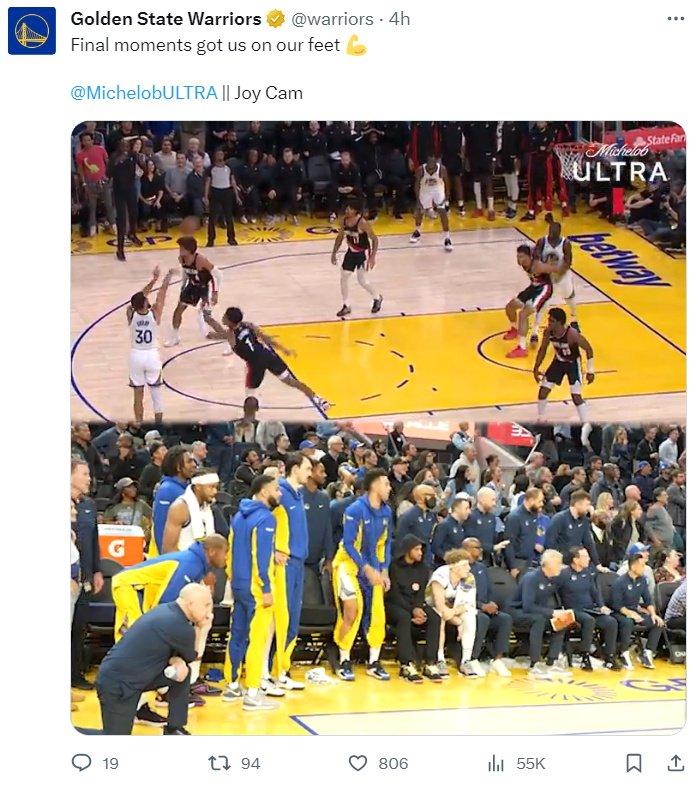Click the gold verified badge
The width and height of the screenshot is (699, 789).
275,19
